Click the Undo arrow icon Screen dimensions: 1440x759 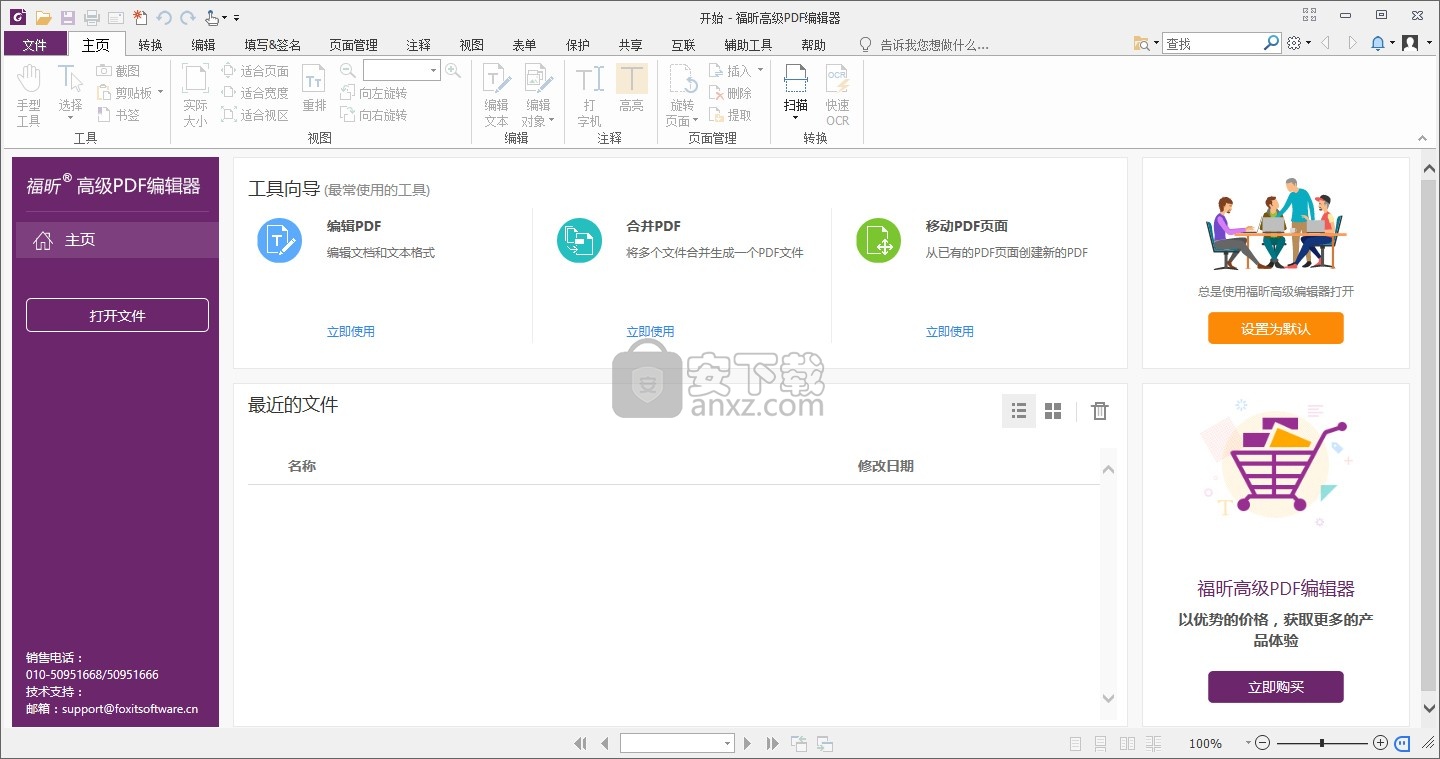[x=164, y=17]
